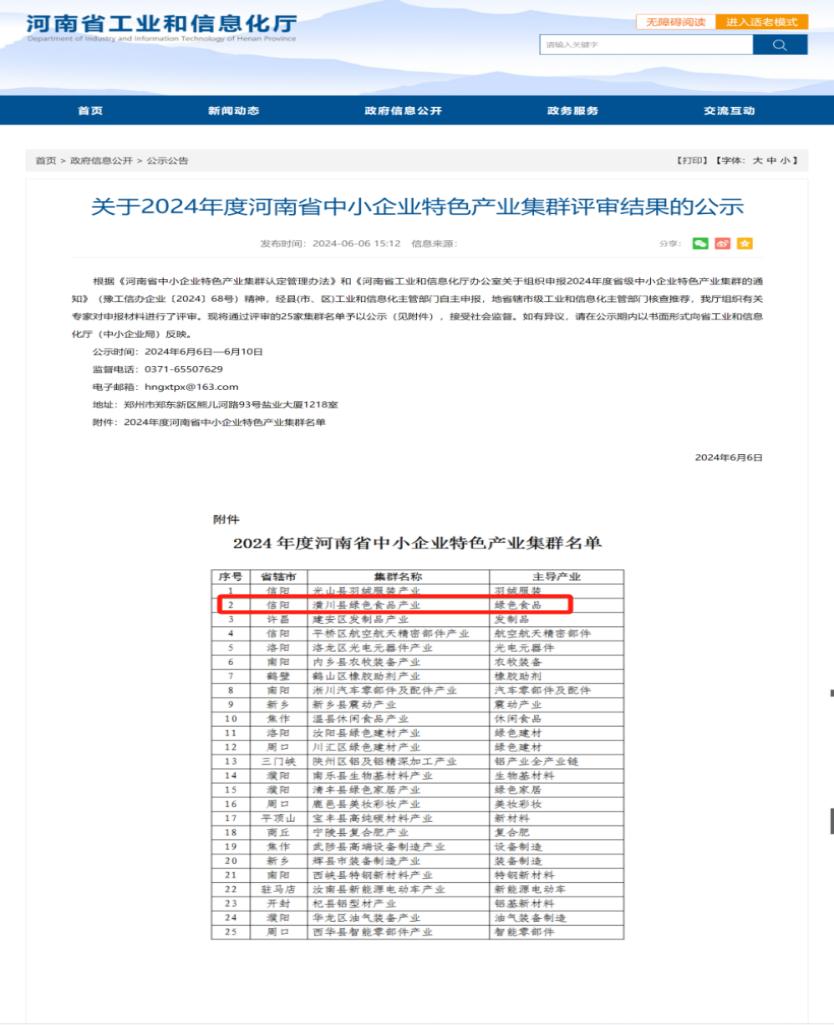This screenshot has width=834, height=1025.
Task: Click the 公示公告 breadcrumb link
Action: tap(167, 160)
